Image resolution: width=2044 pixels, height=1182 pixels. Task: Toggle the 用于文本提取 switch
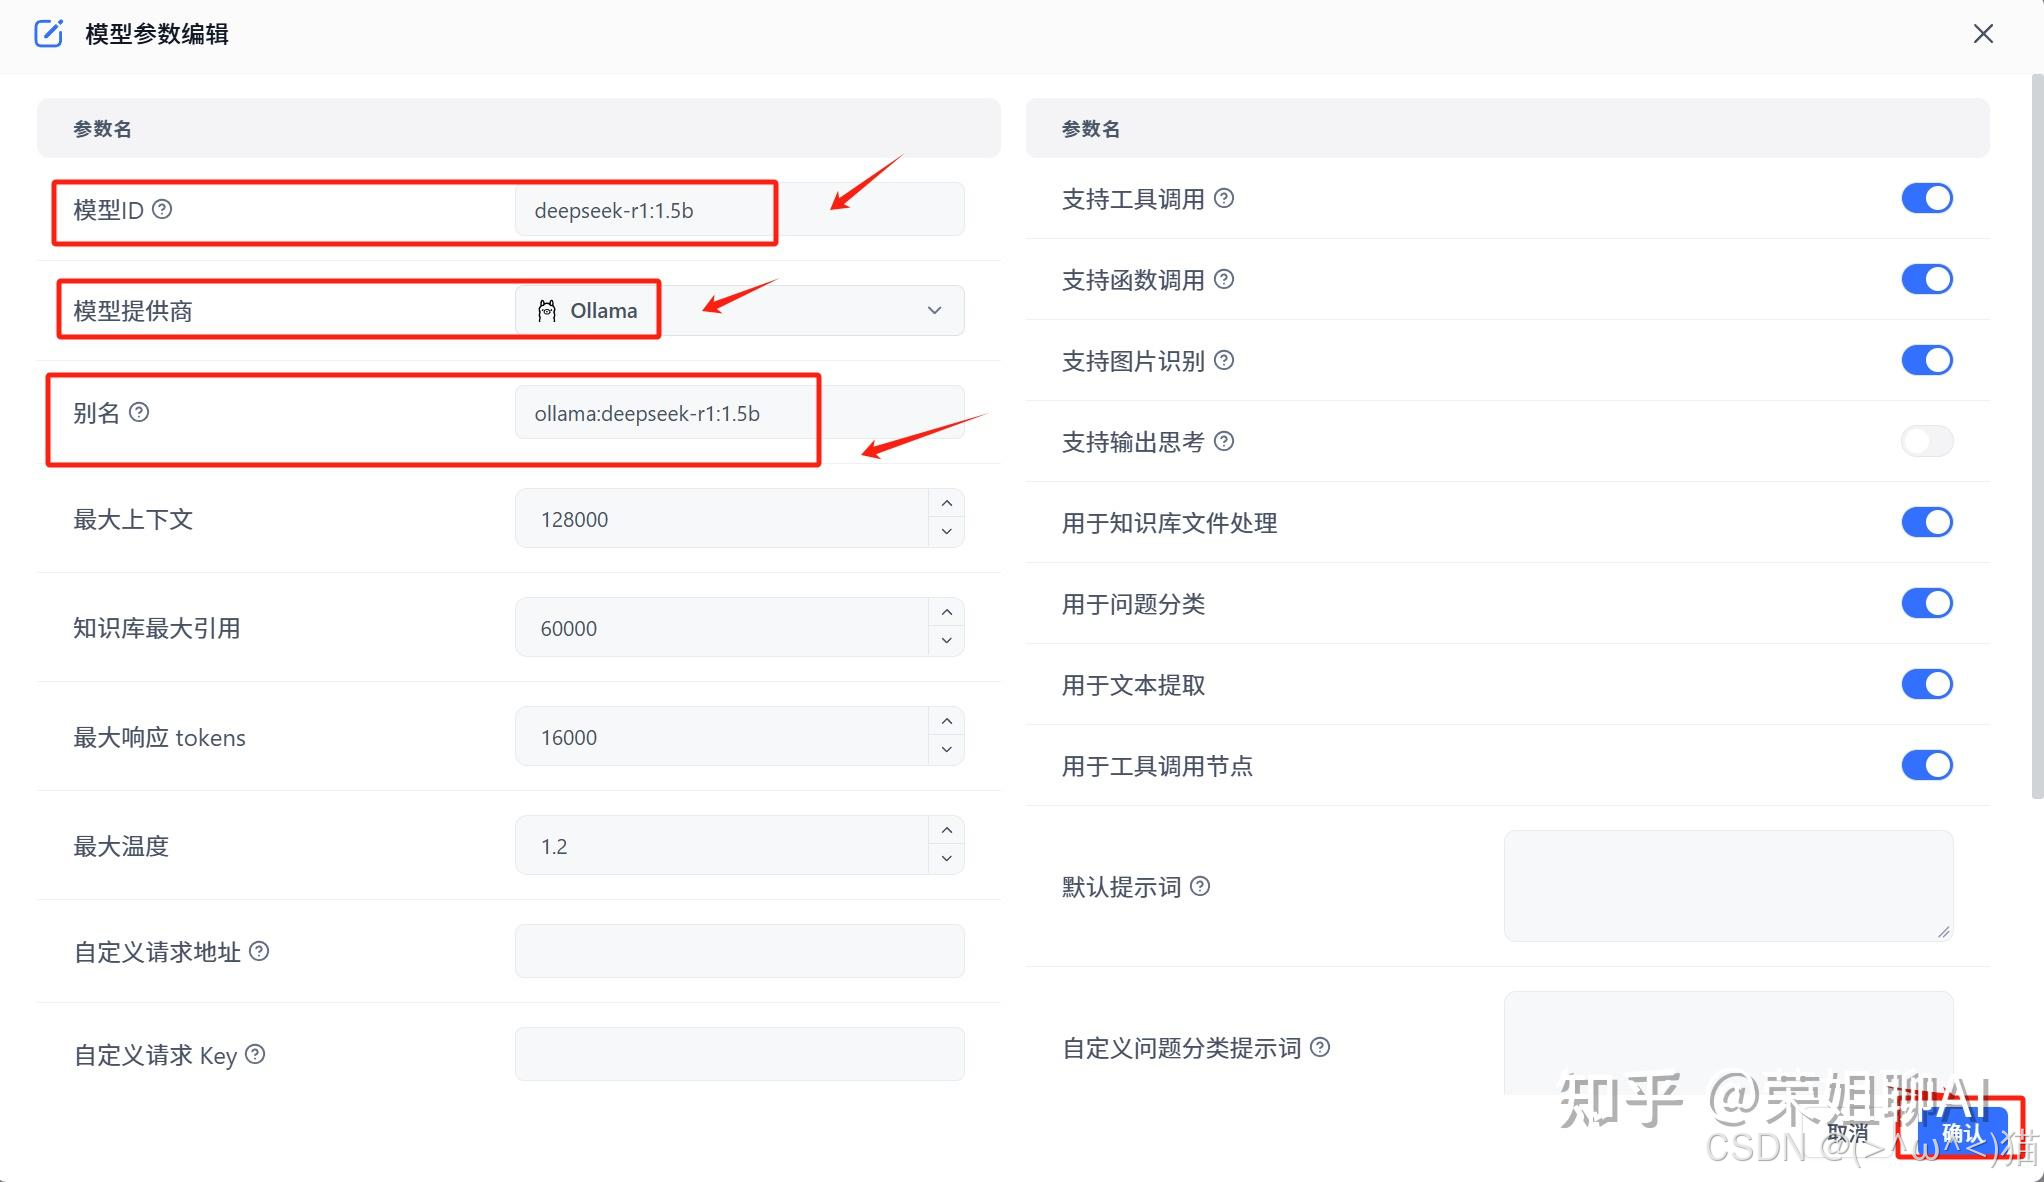point(1926,684)
